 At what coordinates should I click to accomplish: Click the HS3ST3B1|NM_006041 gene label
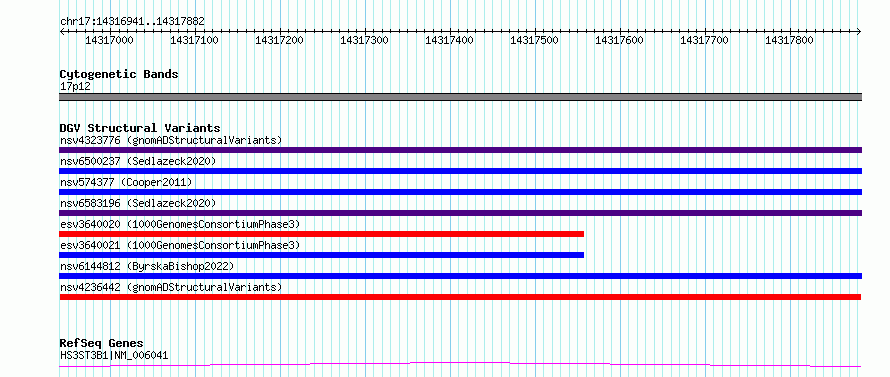click(x=114, y=355)
